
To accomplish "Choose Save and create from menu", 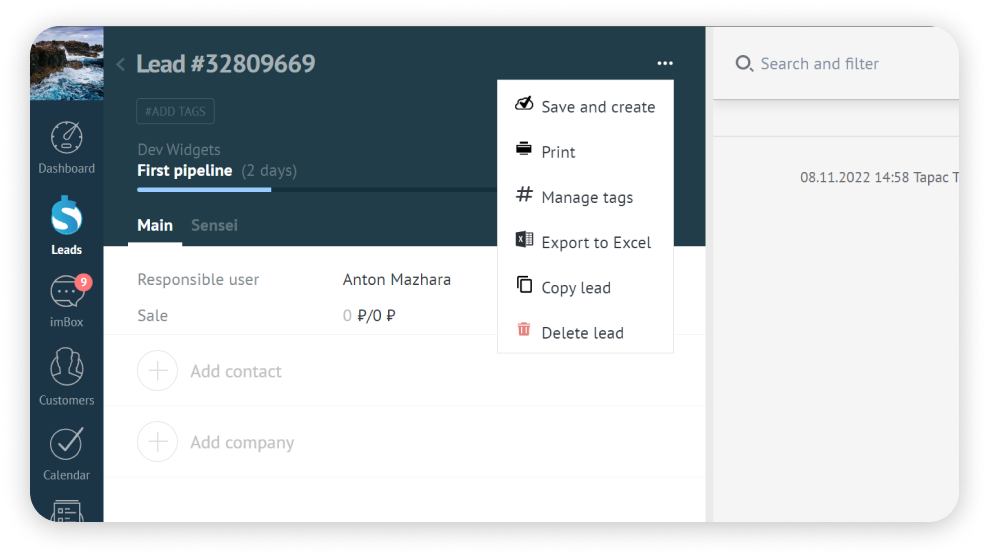I will click(585, 107).
